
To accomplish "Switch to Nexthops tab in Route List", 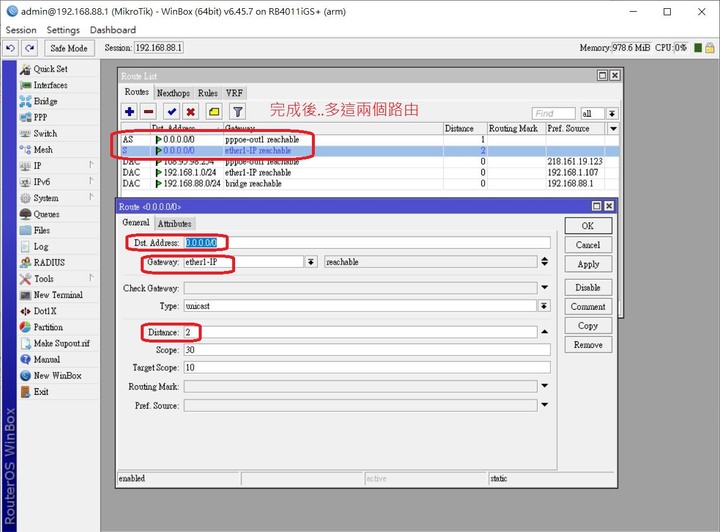I will (x=173, y=93).
